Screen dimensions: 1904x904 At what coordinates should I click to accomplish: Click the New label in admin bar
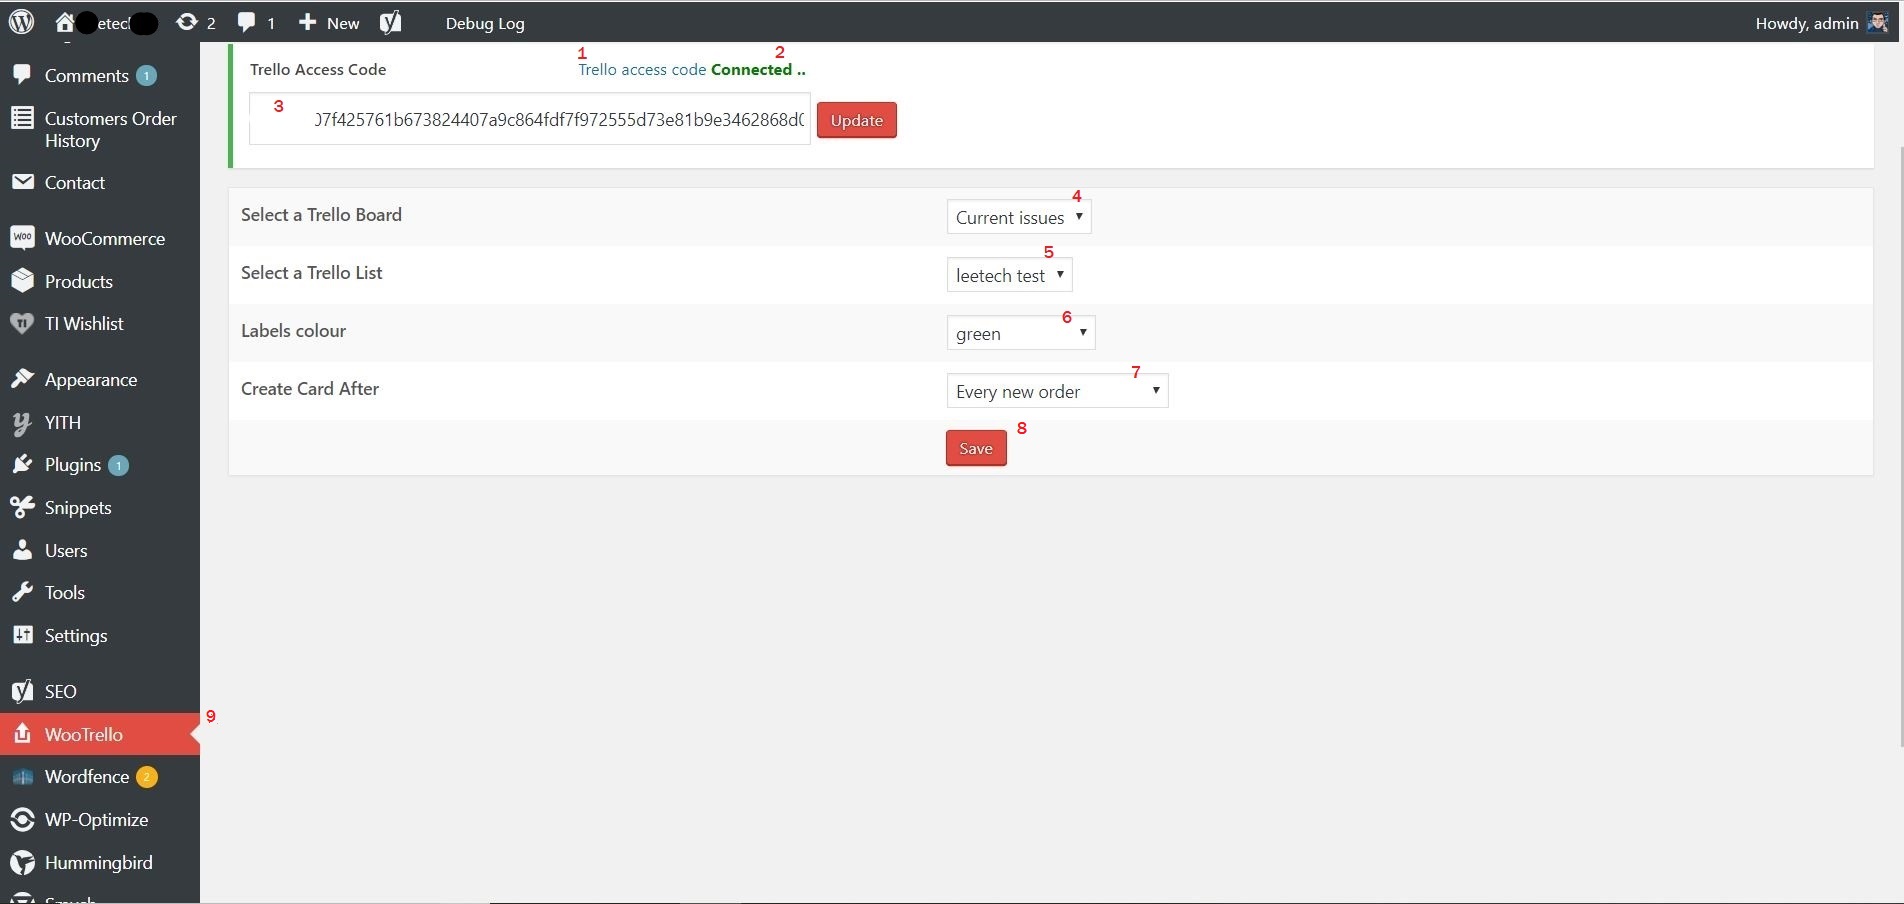click(343, 23)
